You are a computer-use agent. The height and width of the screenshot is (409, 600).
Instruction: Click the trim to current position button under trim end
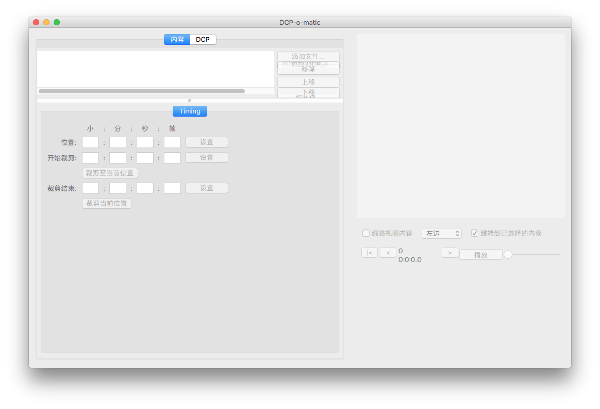click(107, 203)
